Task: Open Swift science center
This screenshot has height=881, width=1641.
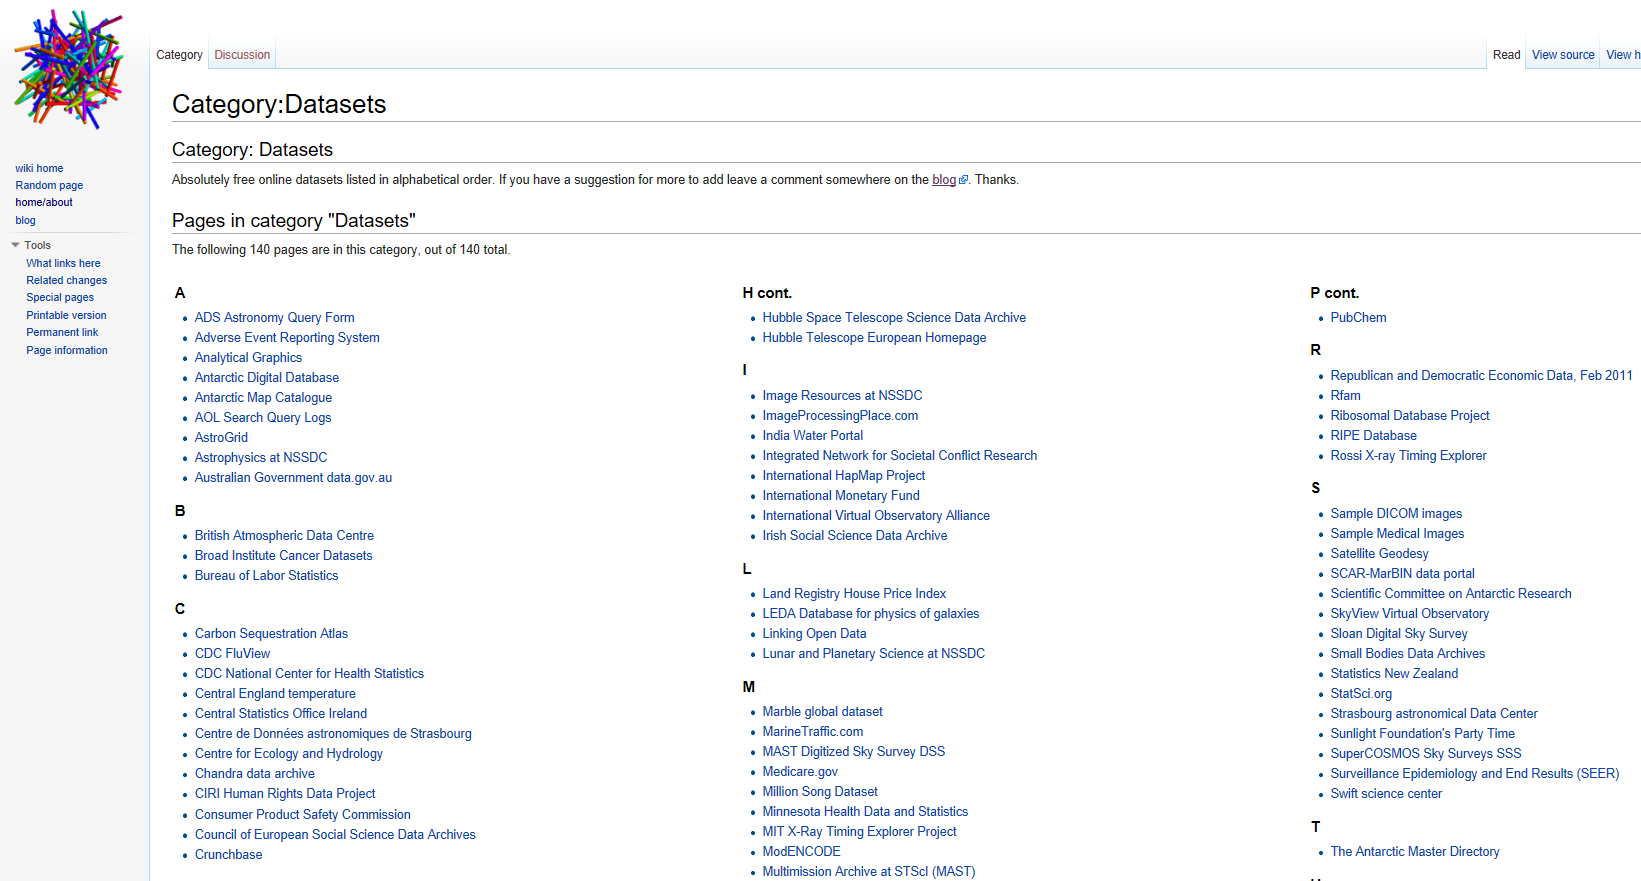Action: pos(1386,793)
